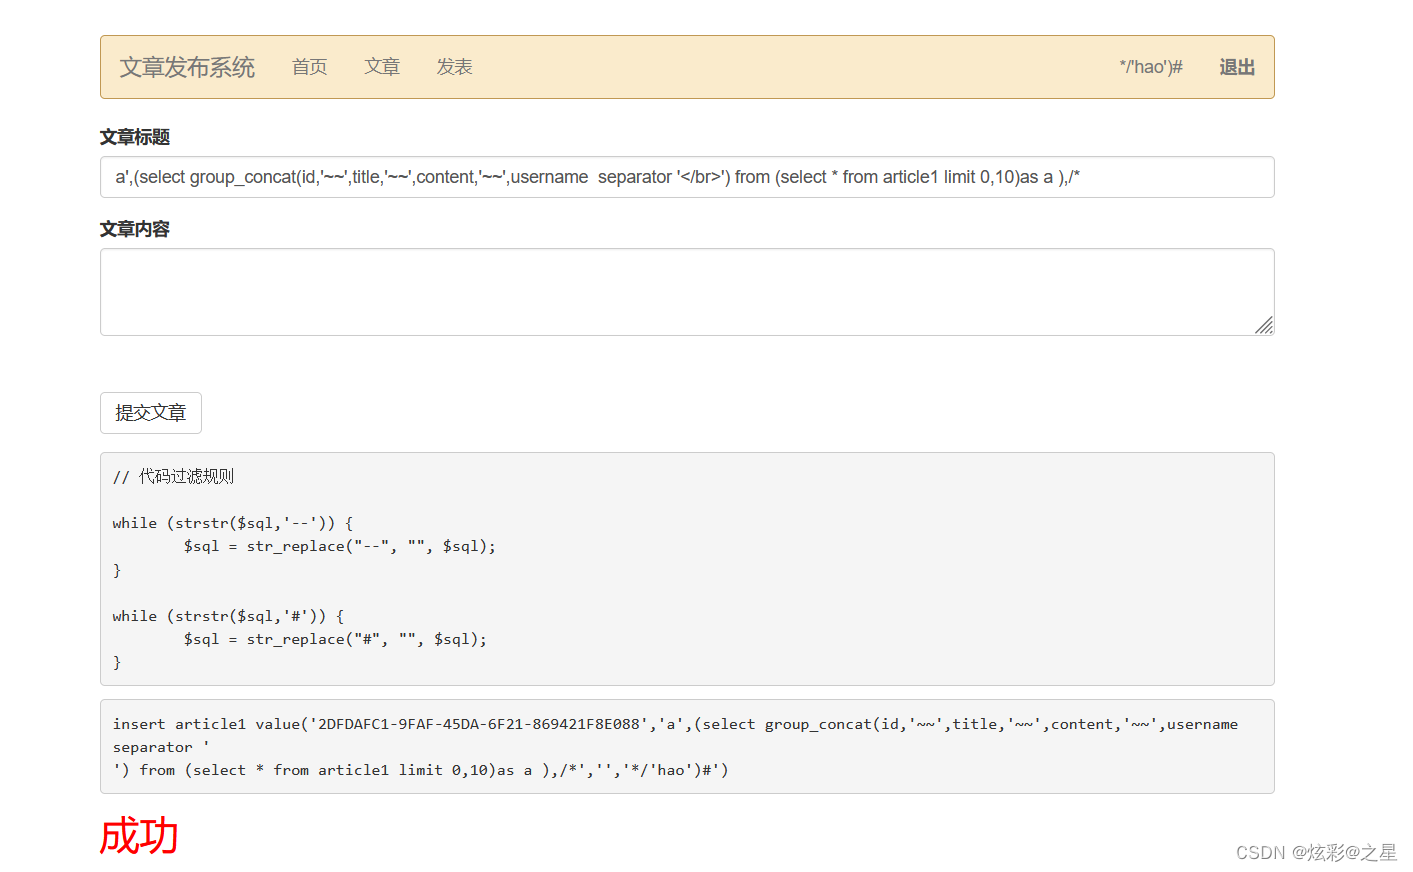Click the while (strstr($sql,'#')) line
The image size is (1413, 872).
[228, 616]
